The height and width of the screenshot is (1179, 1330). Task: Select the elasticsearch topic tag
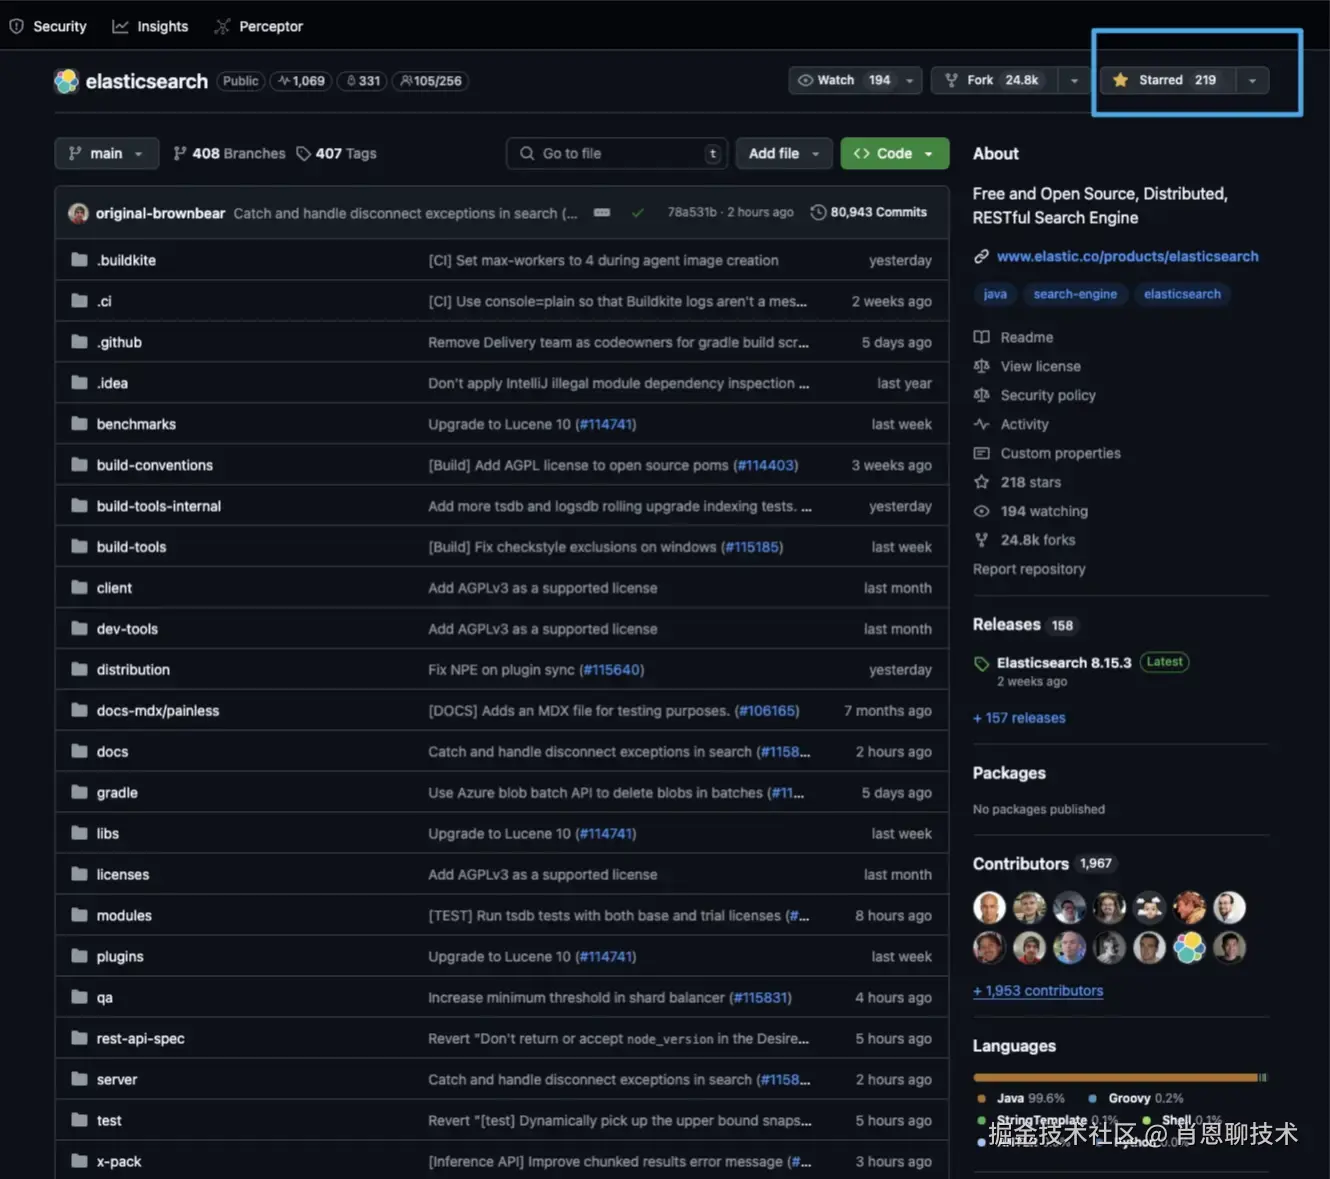(1182, 294)
